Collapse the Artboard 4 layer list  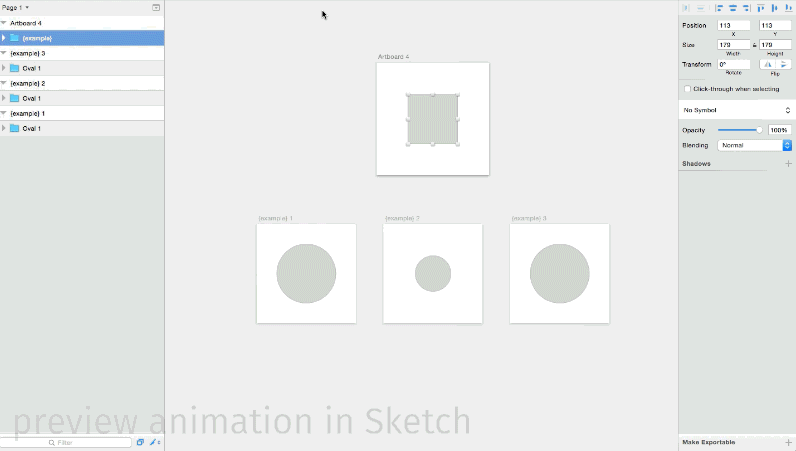[x=4, y=22]
